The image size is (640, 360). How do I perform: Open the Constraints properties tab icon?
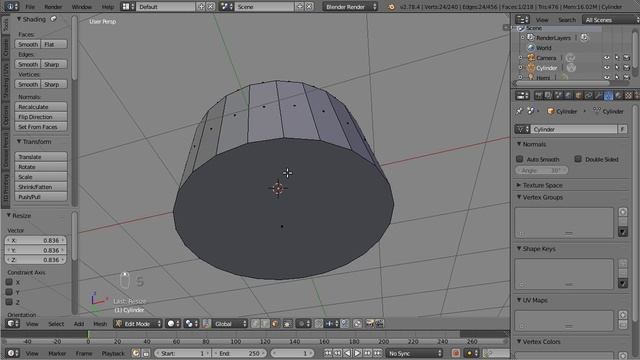coord(588,96)
